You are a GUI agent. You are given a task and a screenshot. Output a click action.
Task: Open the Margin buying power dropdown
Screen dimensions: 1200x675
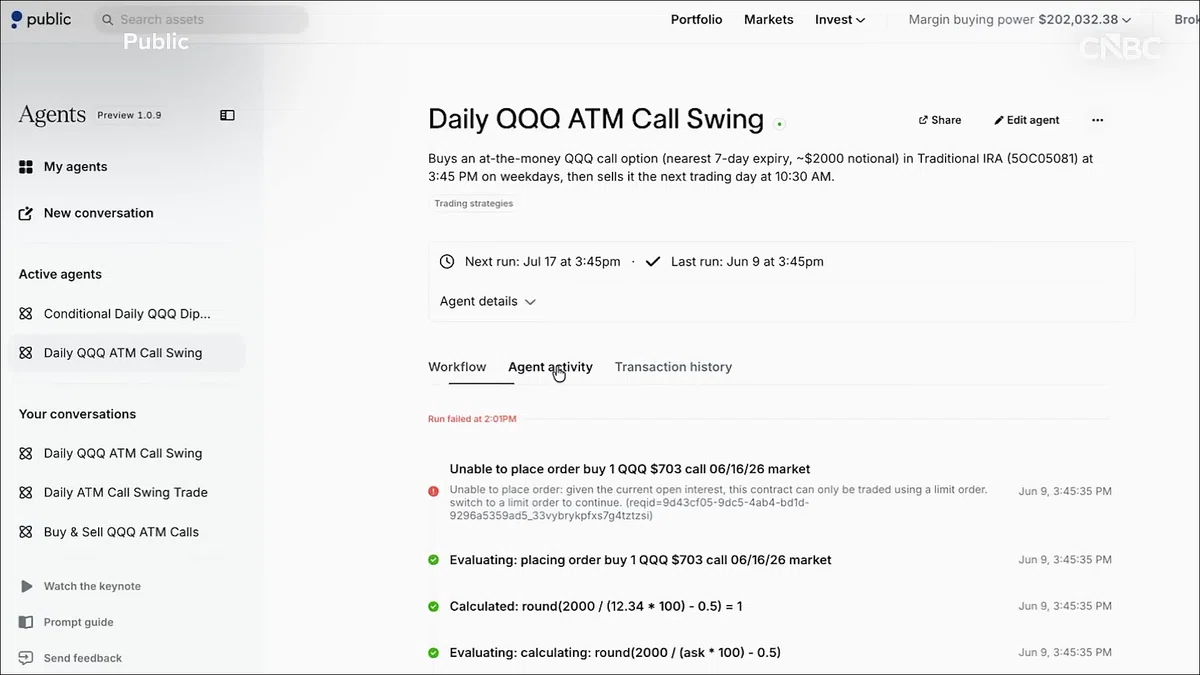click(x=1020, y=19)
